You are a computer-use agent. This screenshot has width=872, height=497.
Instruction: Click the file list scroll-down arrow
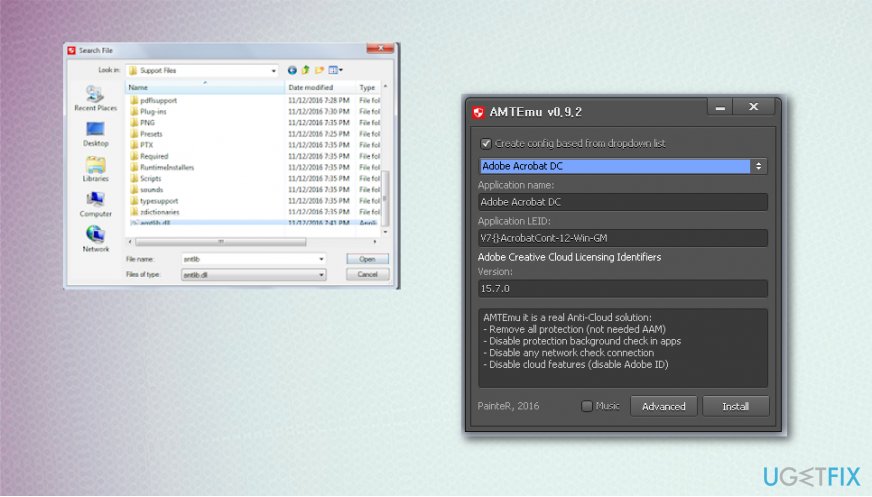point(385,232)
